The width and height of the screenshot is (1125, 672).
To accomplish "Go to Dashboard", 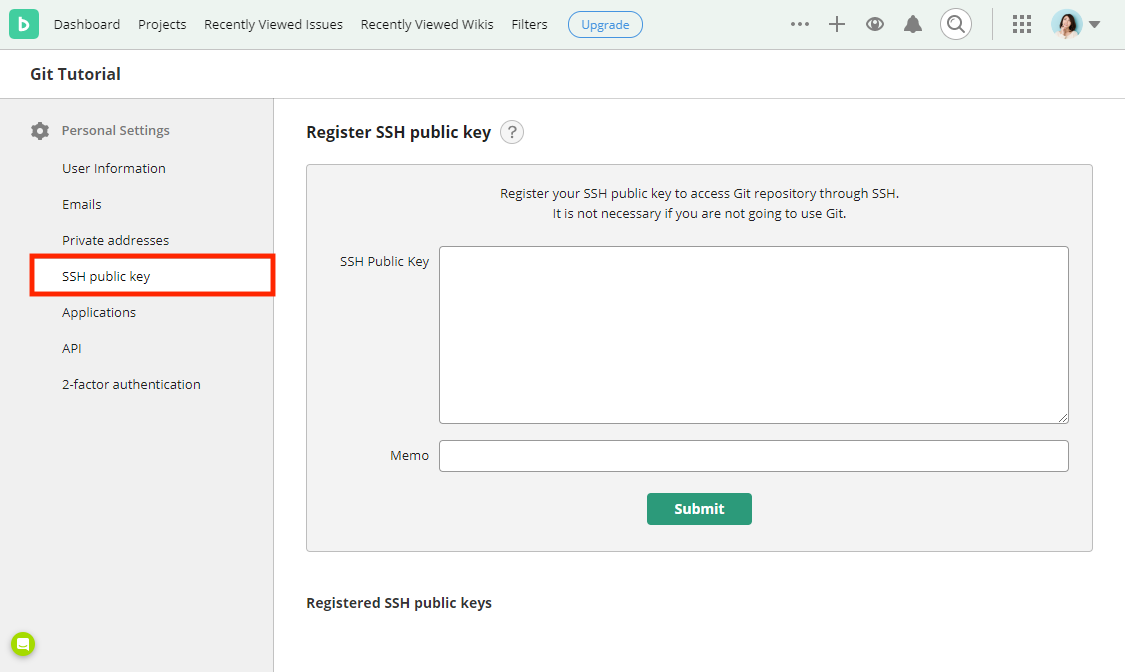I will click(87, 24).
